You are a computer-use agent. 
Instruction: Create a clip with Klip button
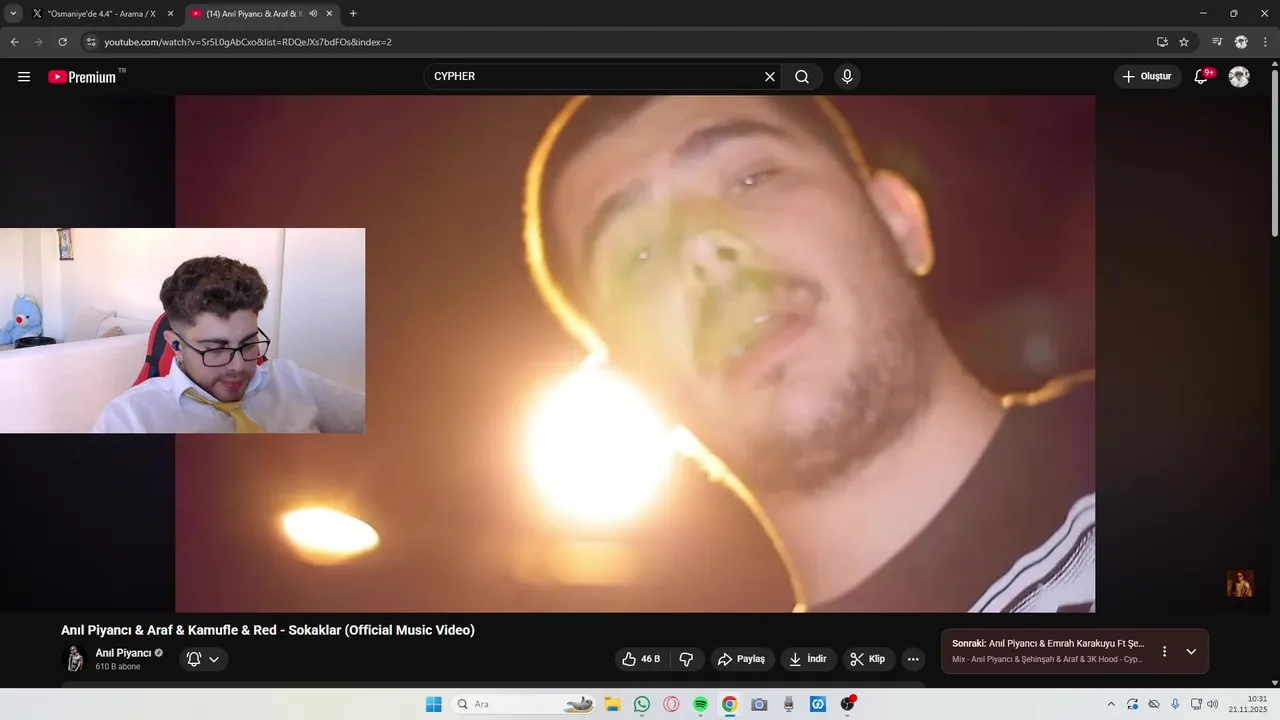(868, 659)
